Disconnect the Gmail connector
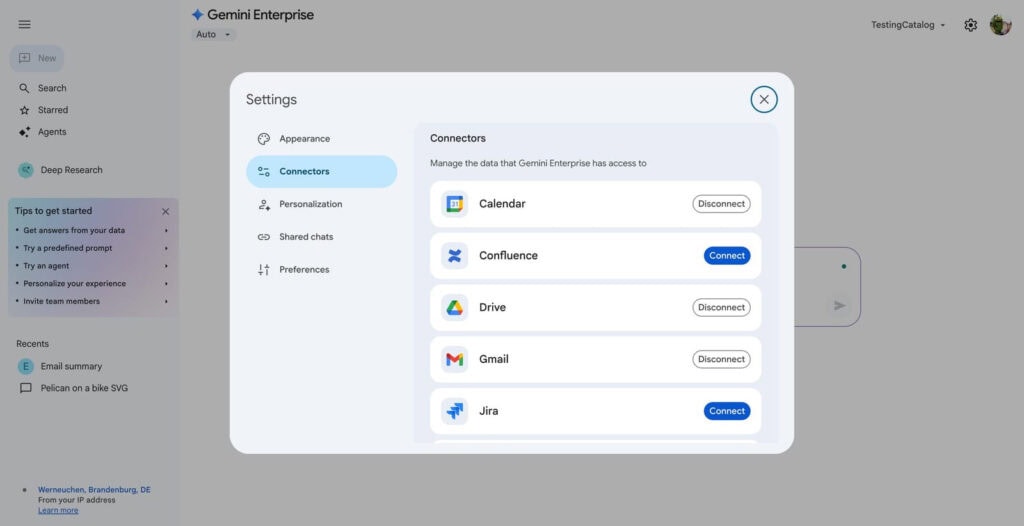 [721, 359]
